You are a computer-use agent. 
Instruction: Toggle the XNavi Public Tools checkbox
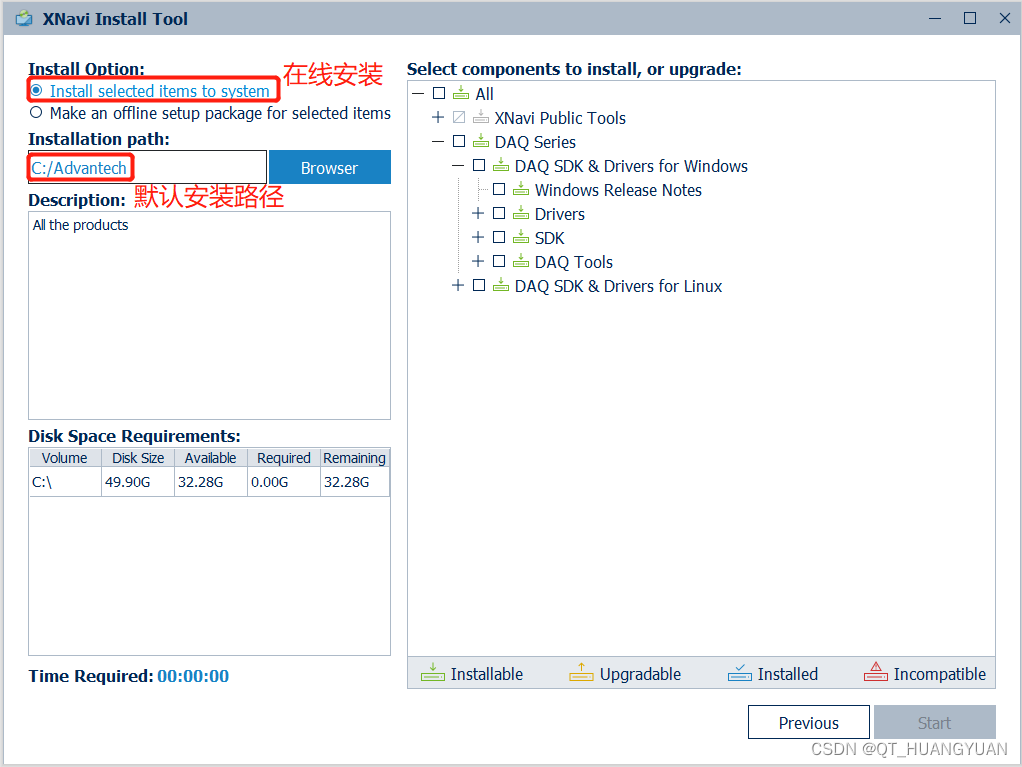point(459,117)
